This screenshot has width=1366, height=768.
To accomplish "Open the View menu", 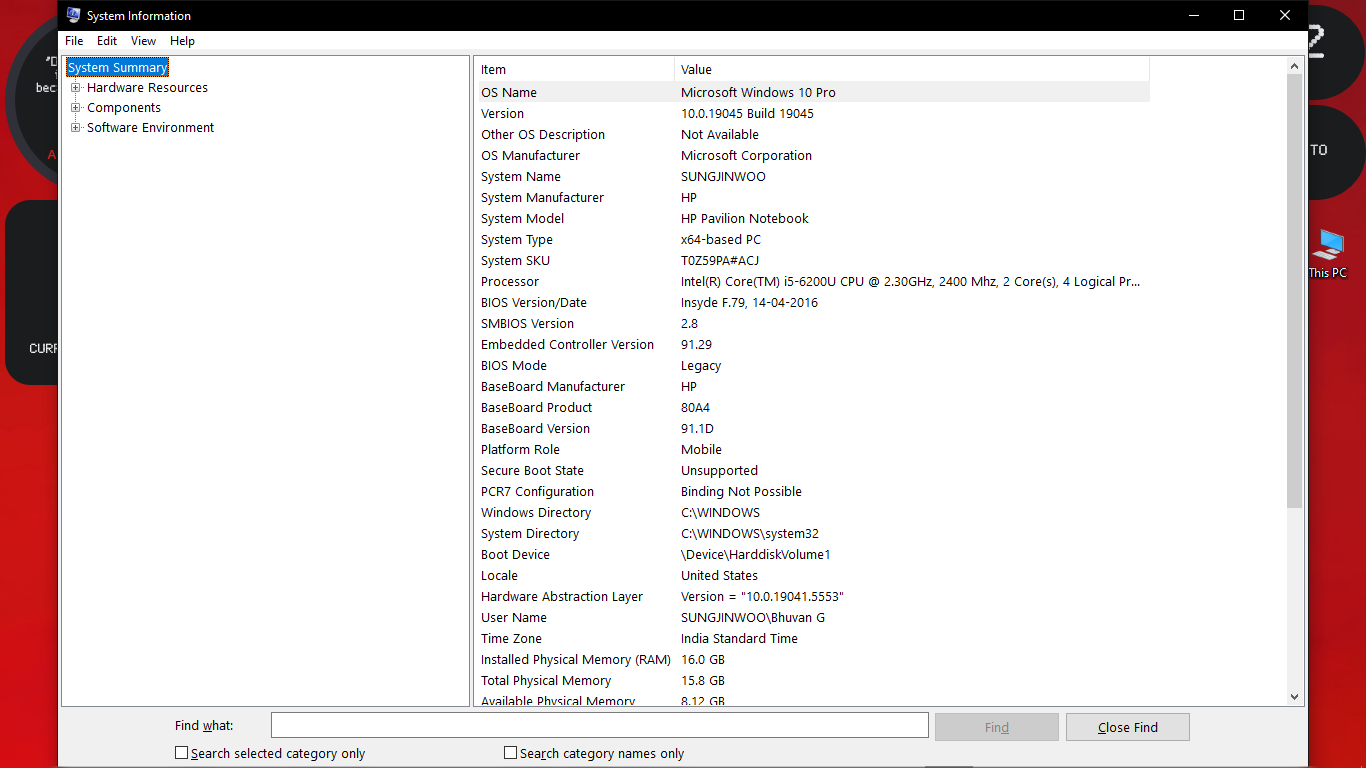I will 143,41.
